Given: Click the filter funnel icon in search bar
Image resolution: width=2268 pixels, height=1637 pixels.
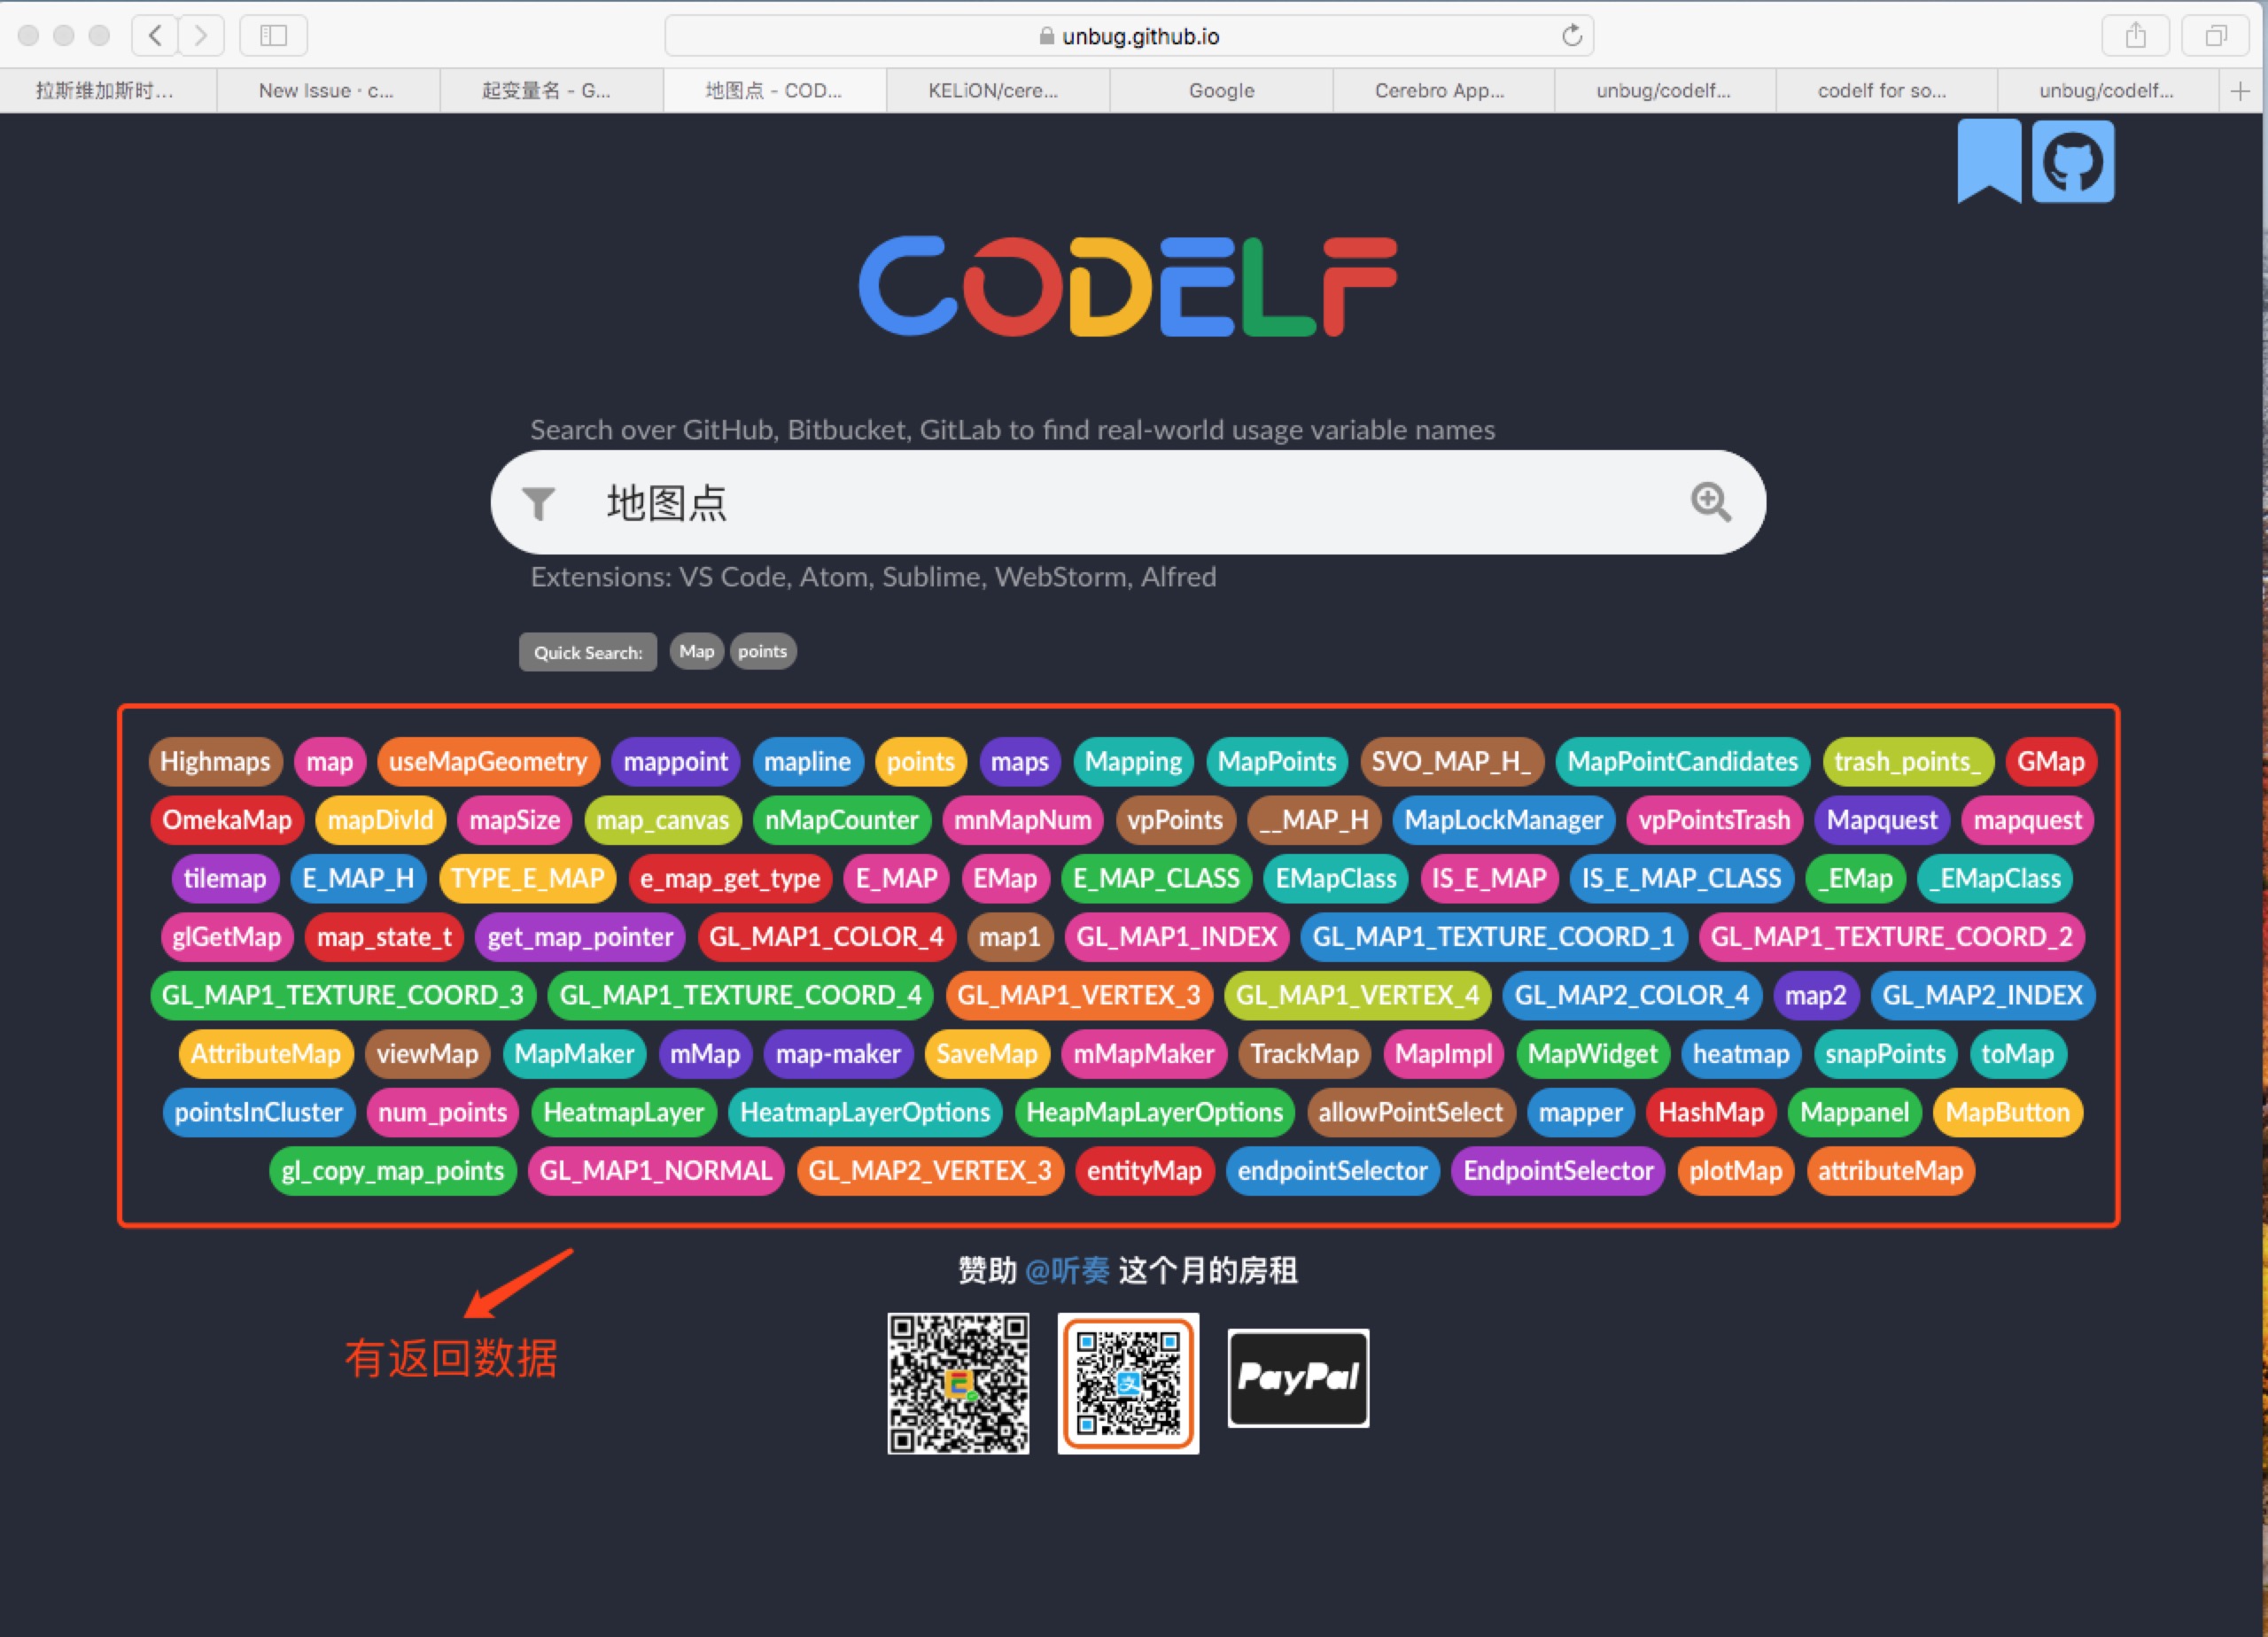Looking at the screenshot, I should tap(538, 503).
